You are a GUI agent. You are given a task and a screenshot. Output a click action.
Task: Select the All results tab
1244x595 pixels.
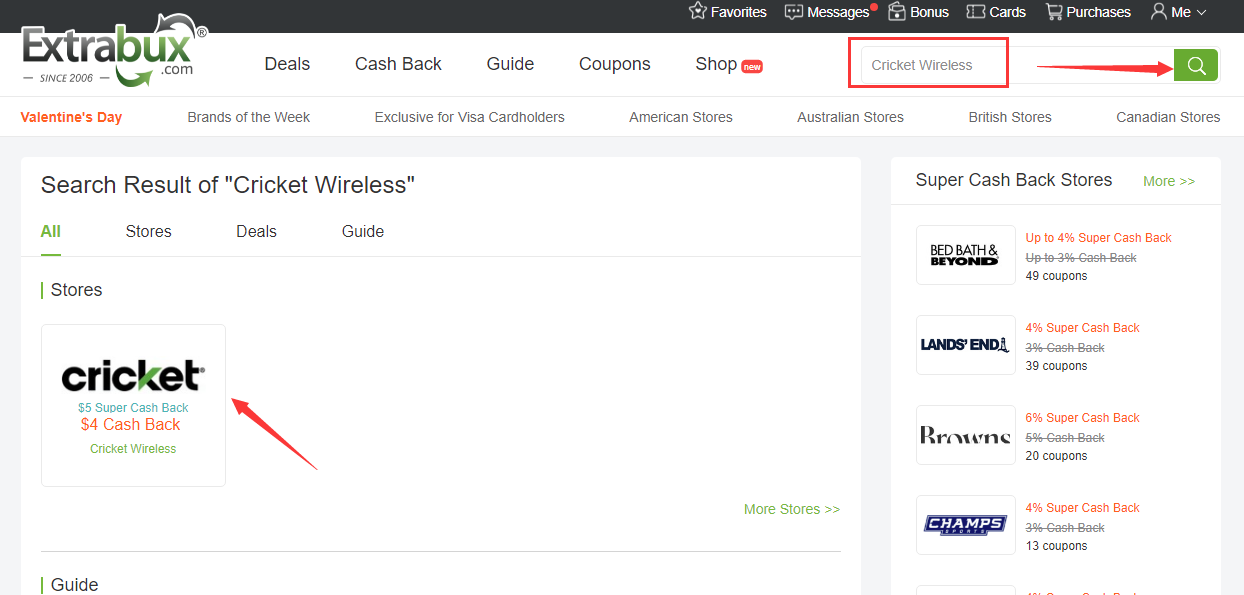(x=51, y=231)
